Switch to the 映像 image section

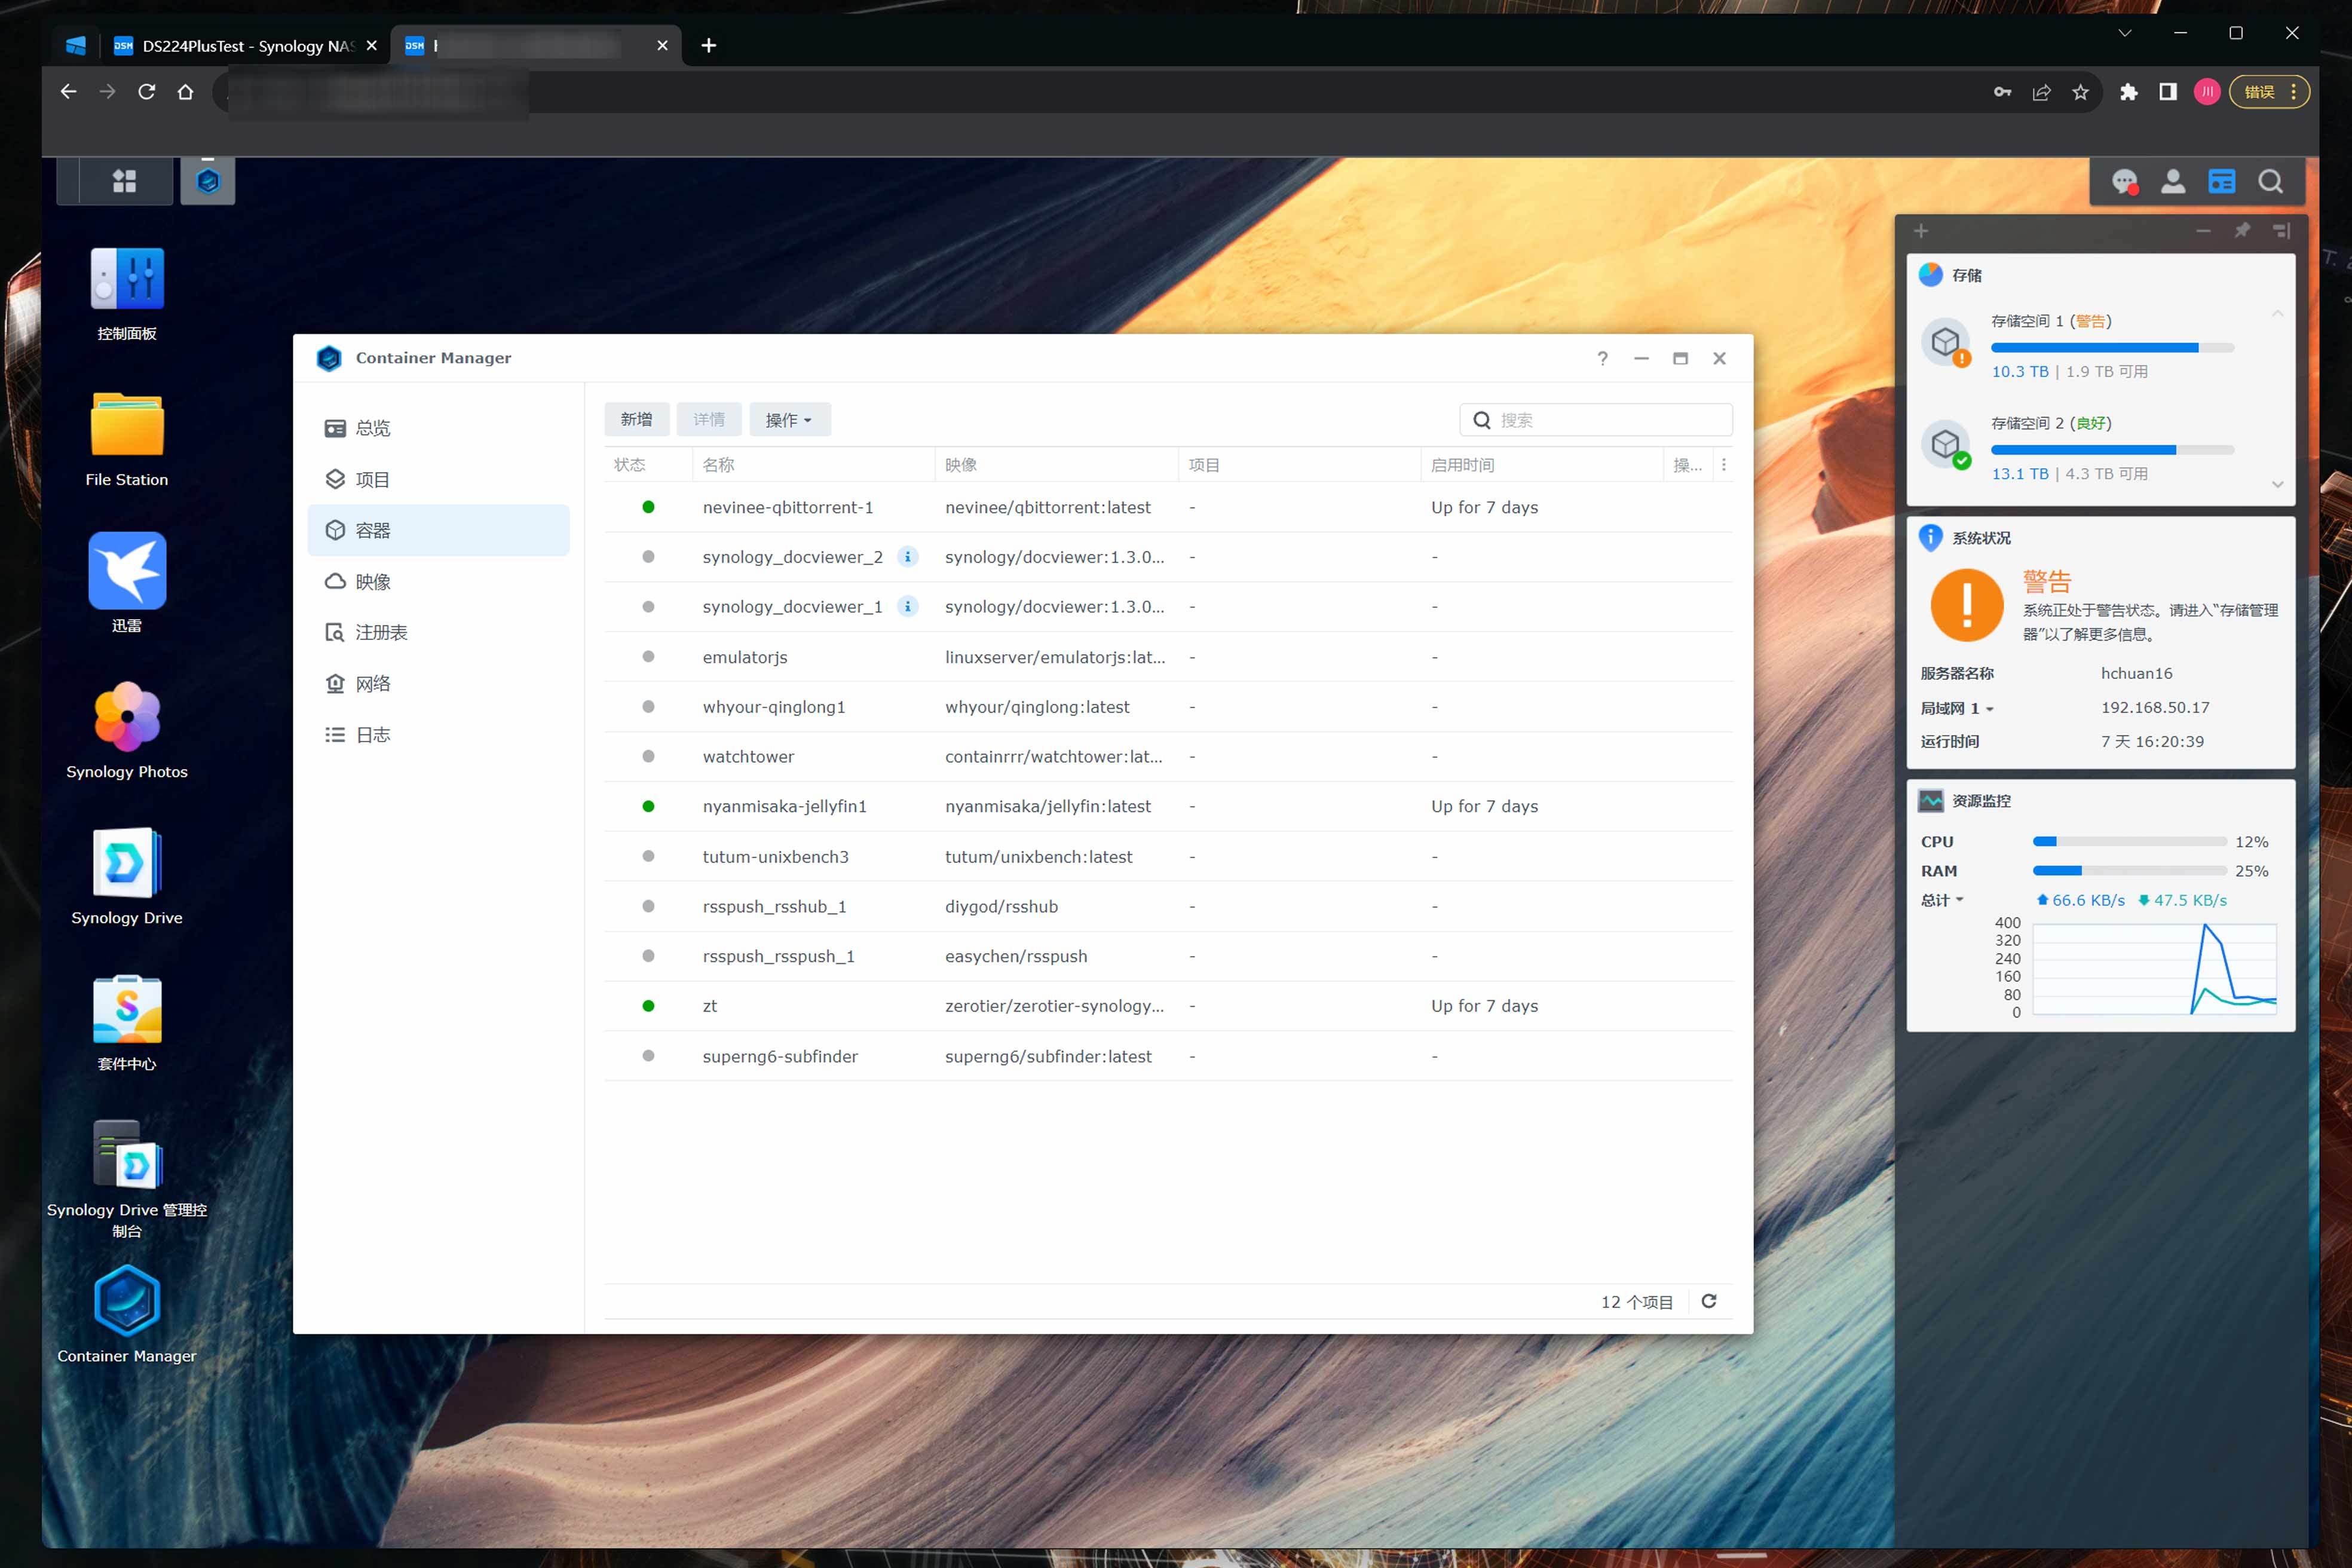pos(372,582)
